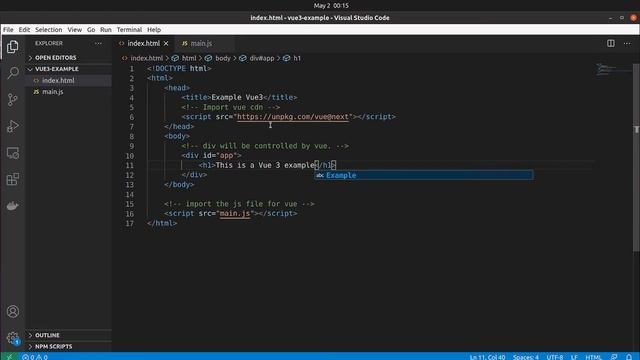640x360 pixels.
Task: Open the Edit menu
Action: 24,30
